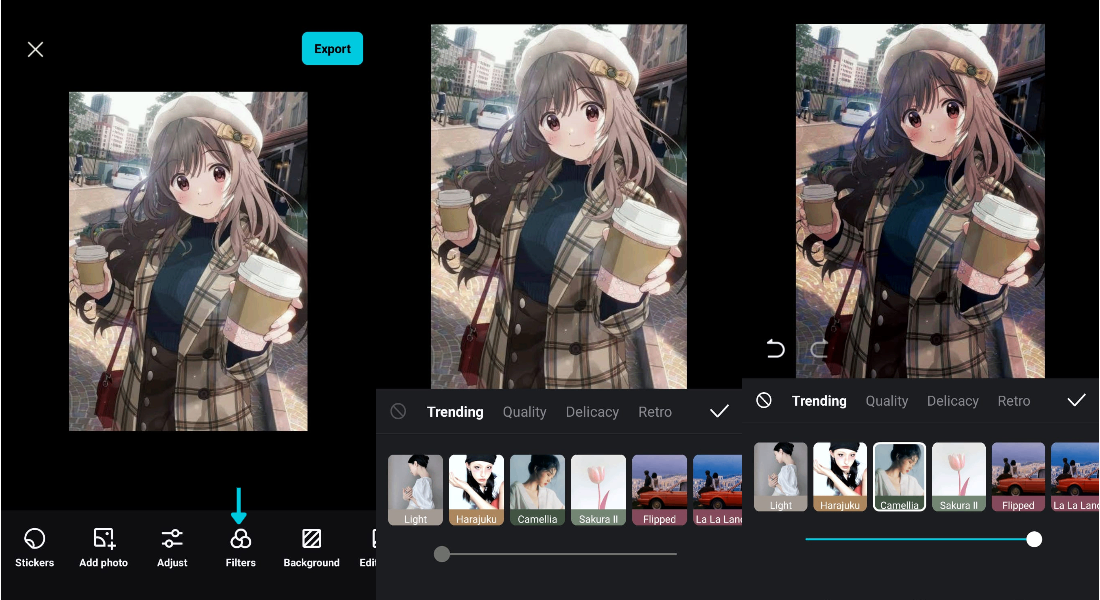Screen dimensions: 1100x600
Task: Tap the no-filter icon in the middle panel
Action: pyautogui.click(x=398, y=411)
